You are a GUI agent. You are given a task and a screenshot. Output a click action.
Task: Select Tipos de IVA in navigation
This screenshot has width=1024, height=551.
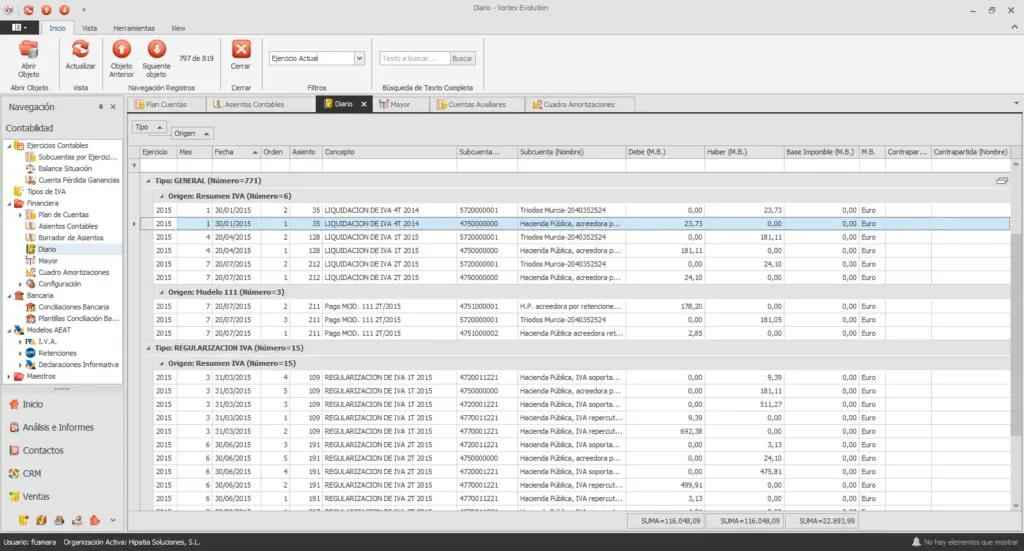[46, 191]
